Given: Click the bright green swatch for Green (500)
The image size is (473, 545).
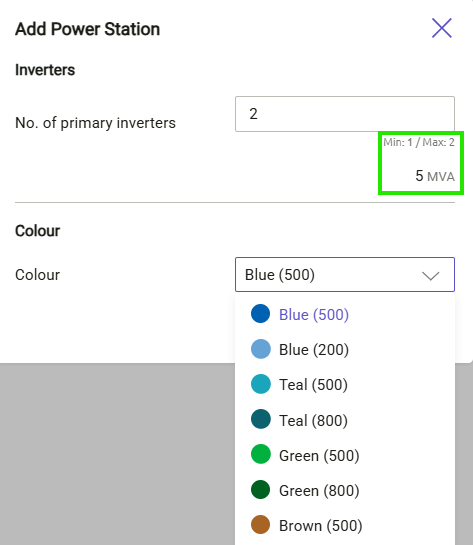Looking at the screenshot, I should coord(261,454).
